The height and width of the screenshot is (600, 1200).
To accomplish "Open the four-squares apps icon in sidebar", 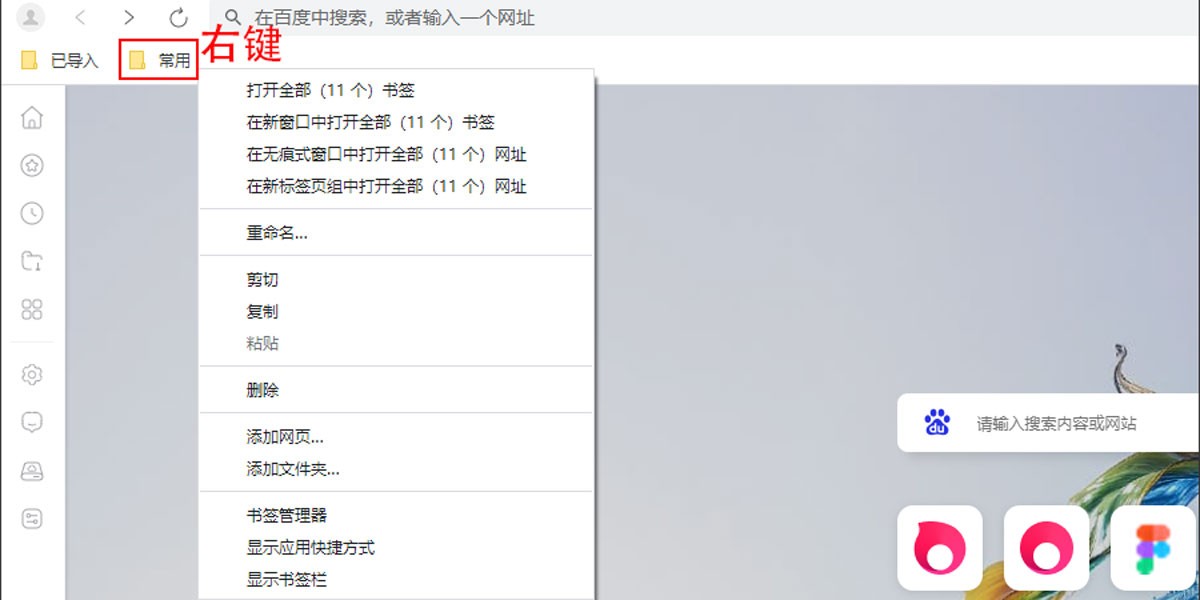I will pyautogui.click(x=32, y=309).
